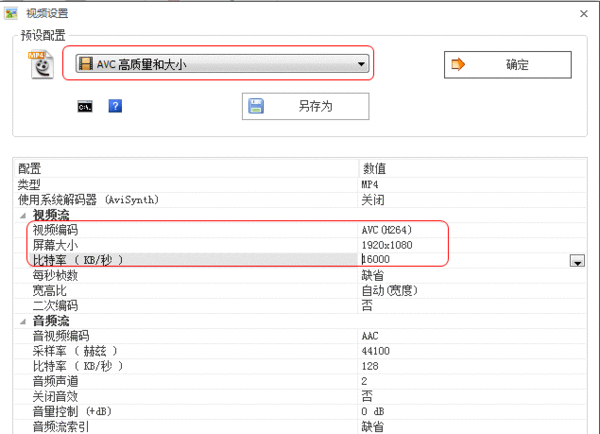
Task: Click the MP4 format icon
Action: coord(39,63)
